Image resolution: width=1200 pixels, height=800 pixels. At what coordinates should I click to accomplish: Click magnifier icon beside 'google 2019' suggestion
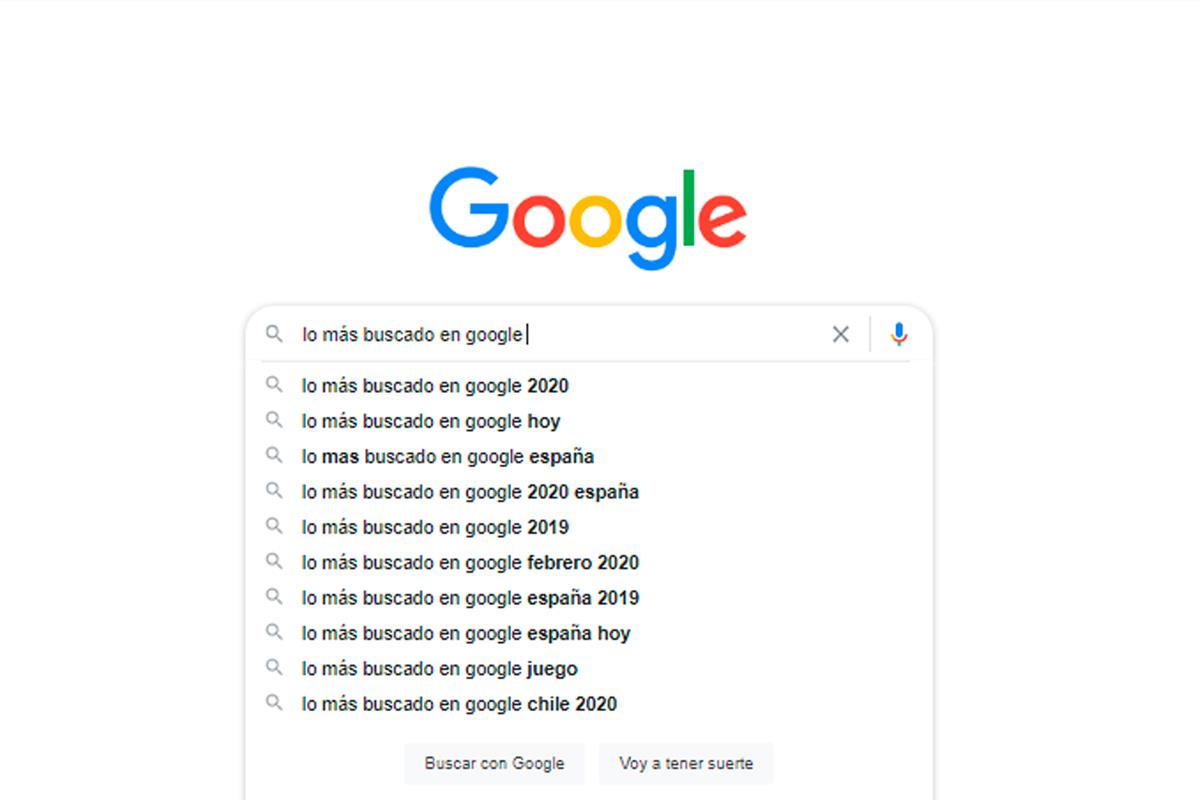[274, 526]
